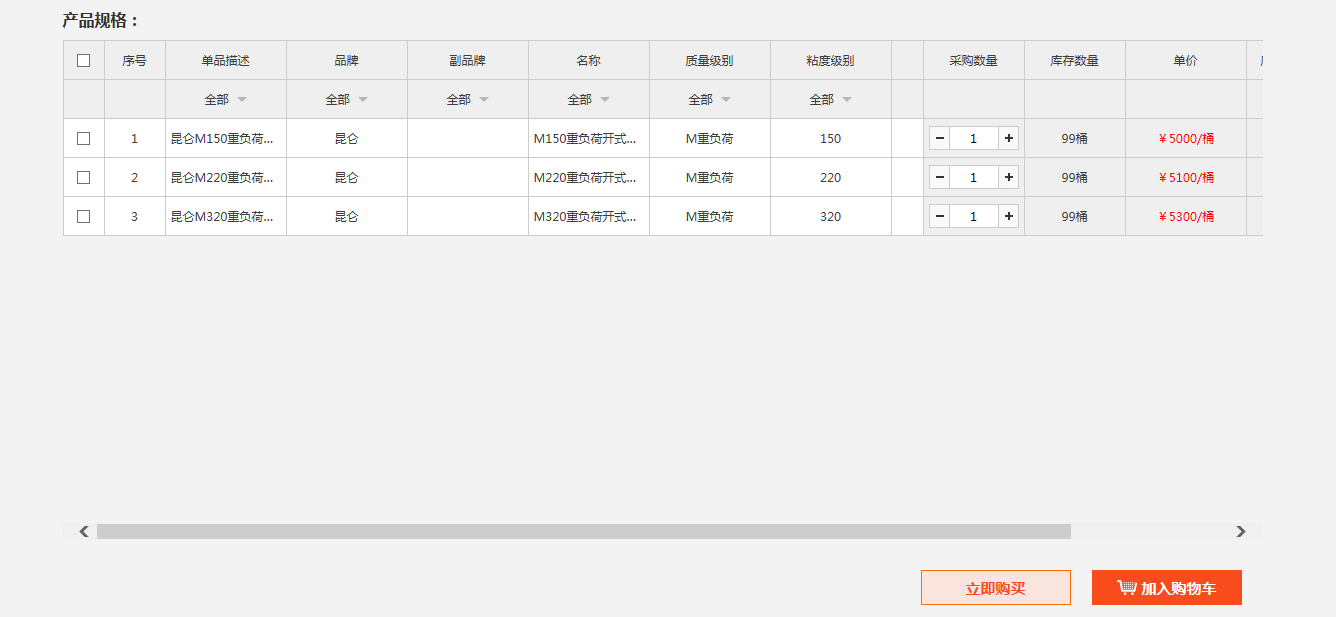
Task: Decrease quantity for the M220 row
Action: (940, 177)
